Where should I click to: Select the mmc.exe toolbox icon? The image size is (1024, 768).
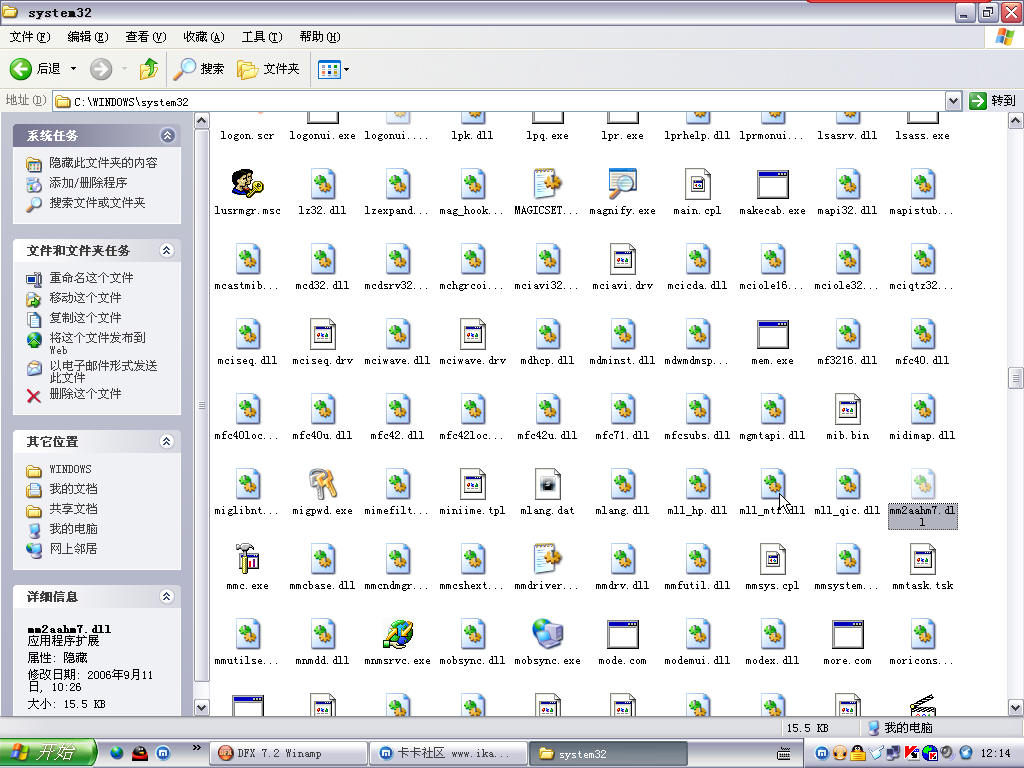[x=247, y=559]
